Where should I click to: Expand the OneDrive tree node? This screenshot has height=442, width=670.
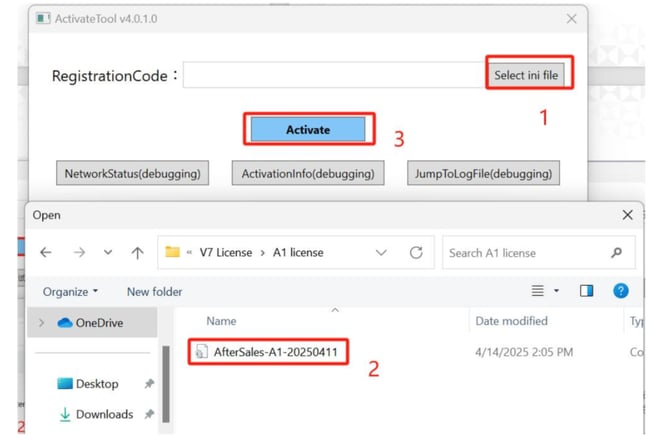[x=41, y=323]
